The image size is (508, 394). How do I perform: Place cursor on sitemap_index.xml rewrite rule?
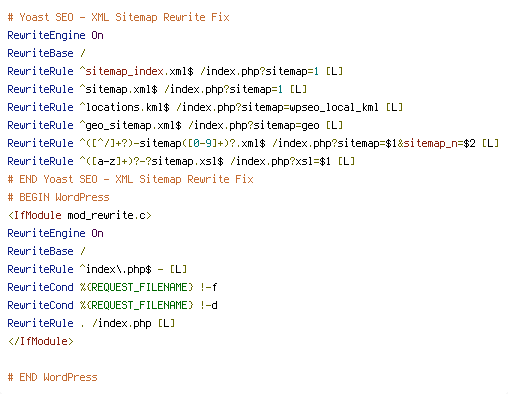click(x=175, y=71)
